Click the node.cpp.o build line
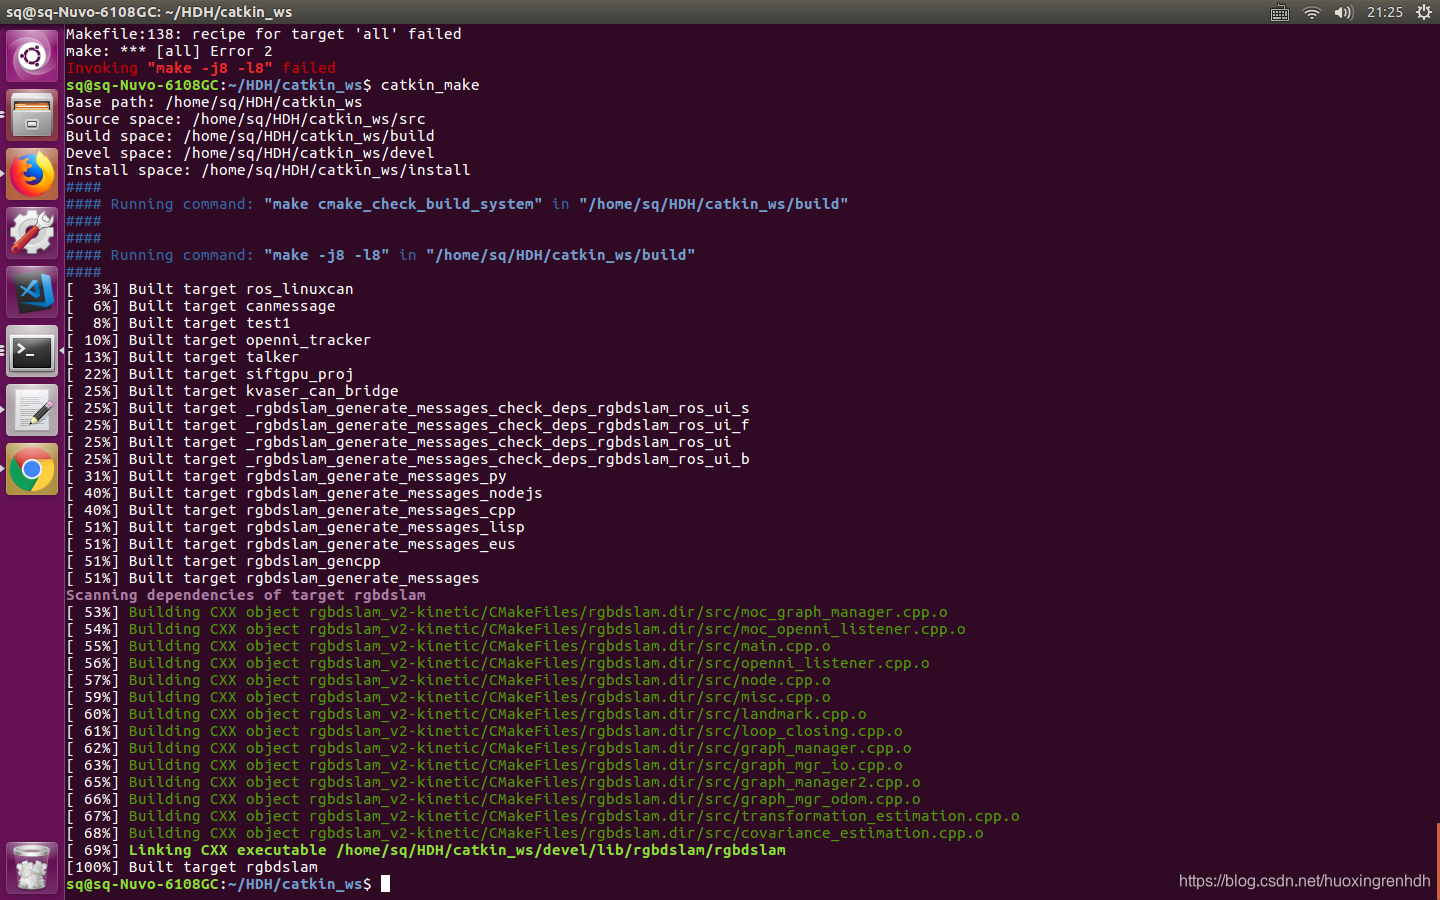Image resolution: width=1440 pixels, height=900 pixels. (x=448, y=680)
